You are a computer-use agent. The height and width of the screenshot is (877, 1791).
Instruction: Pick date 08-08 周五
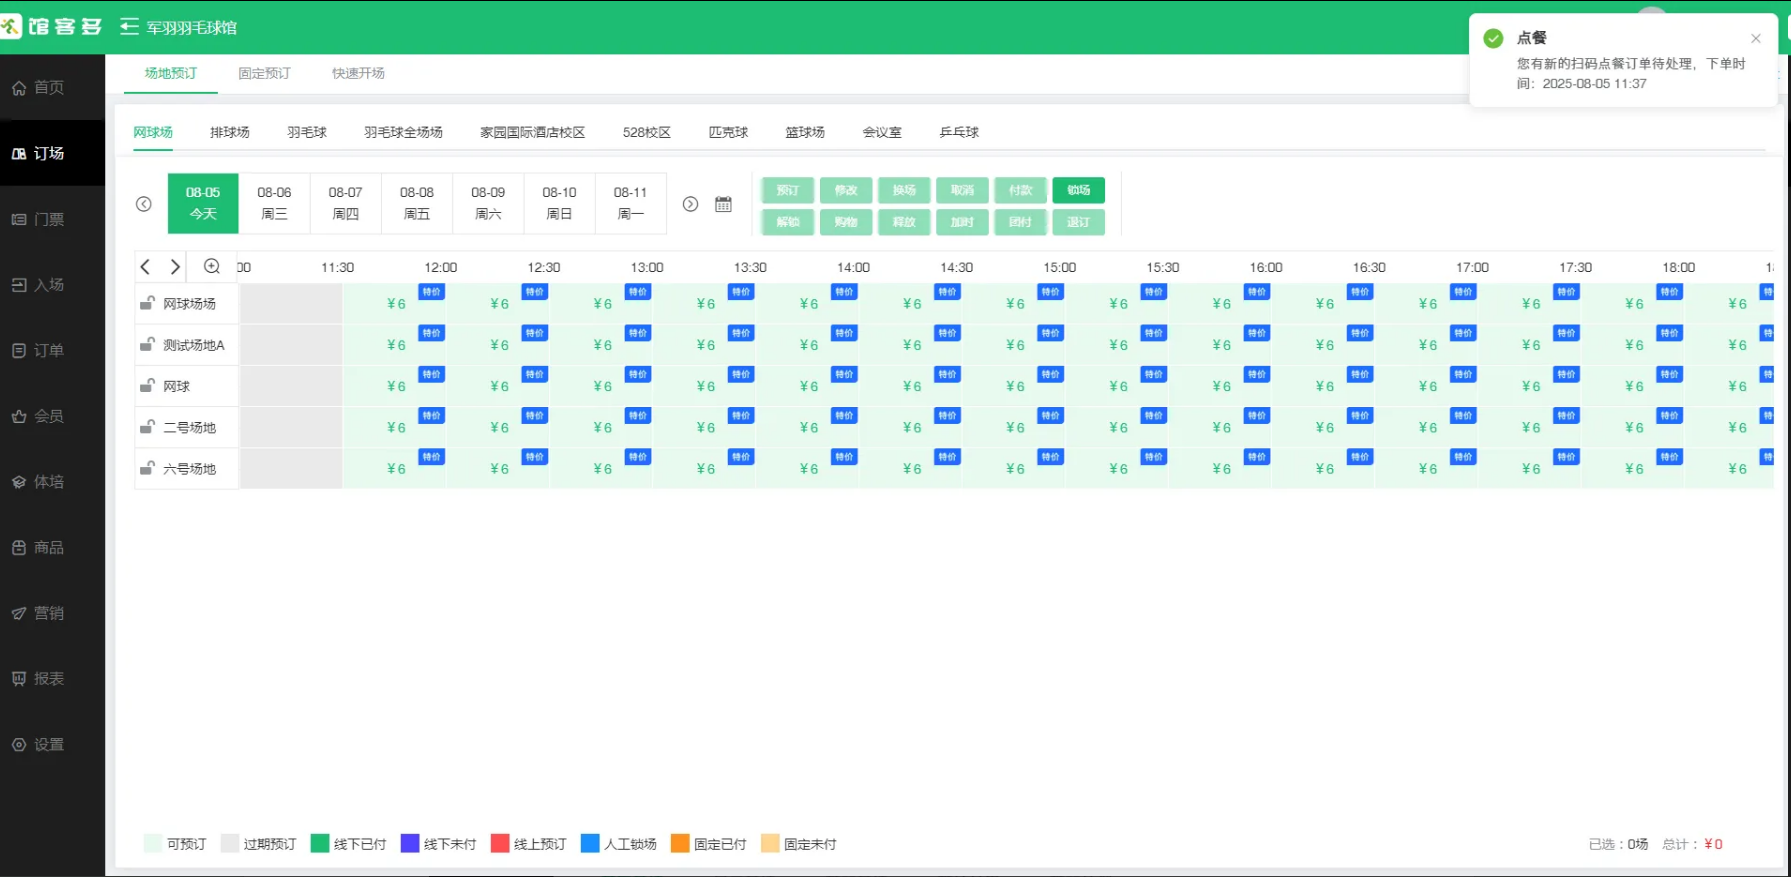pyautogui.click(x=417, y=203)
